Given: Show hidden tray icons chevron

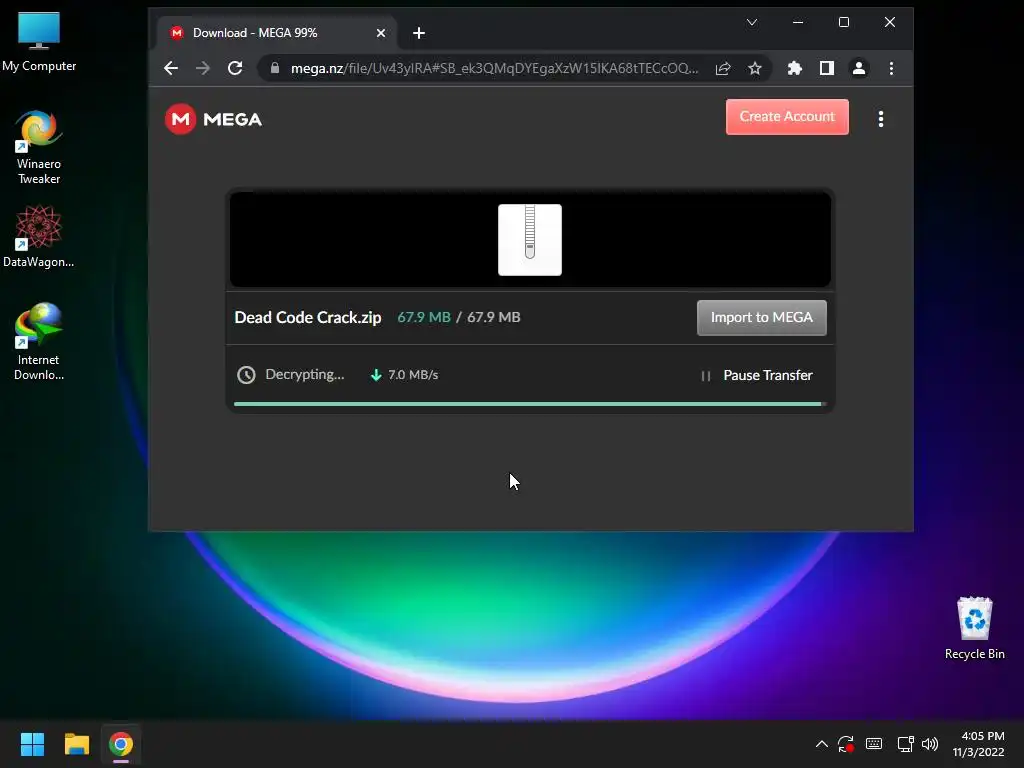Looking at the screenshot, I should [x=822, y=744].
